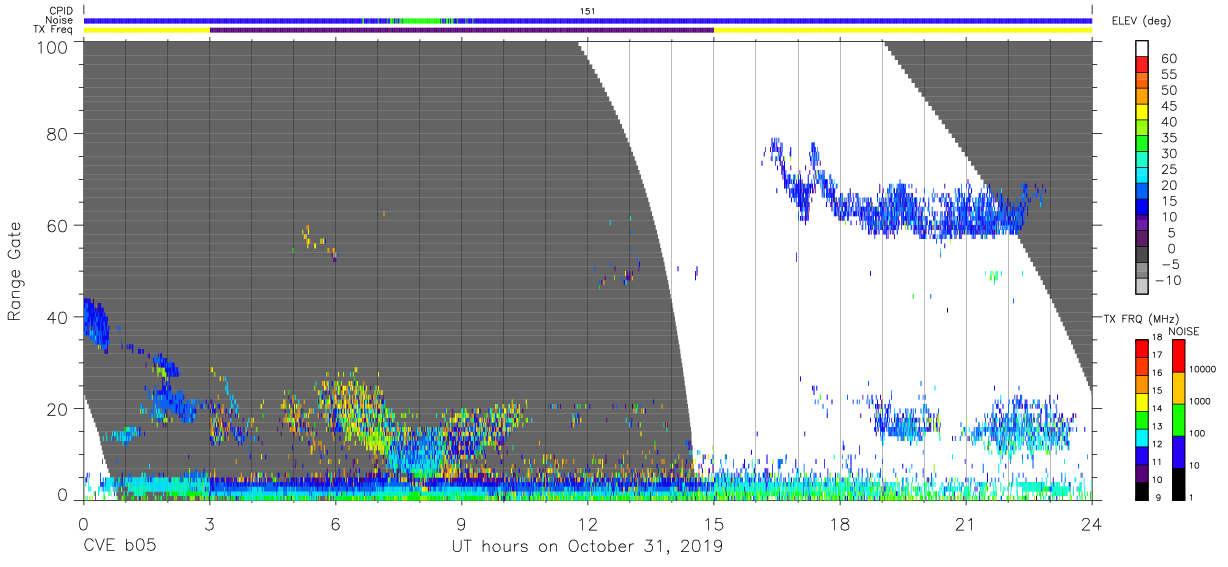Screen dimensions: 1228x567
Task: Click the 'Noise' row label at top
Action: point(60,20)
